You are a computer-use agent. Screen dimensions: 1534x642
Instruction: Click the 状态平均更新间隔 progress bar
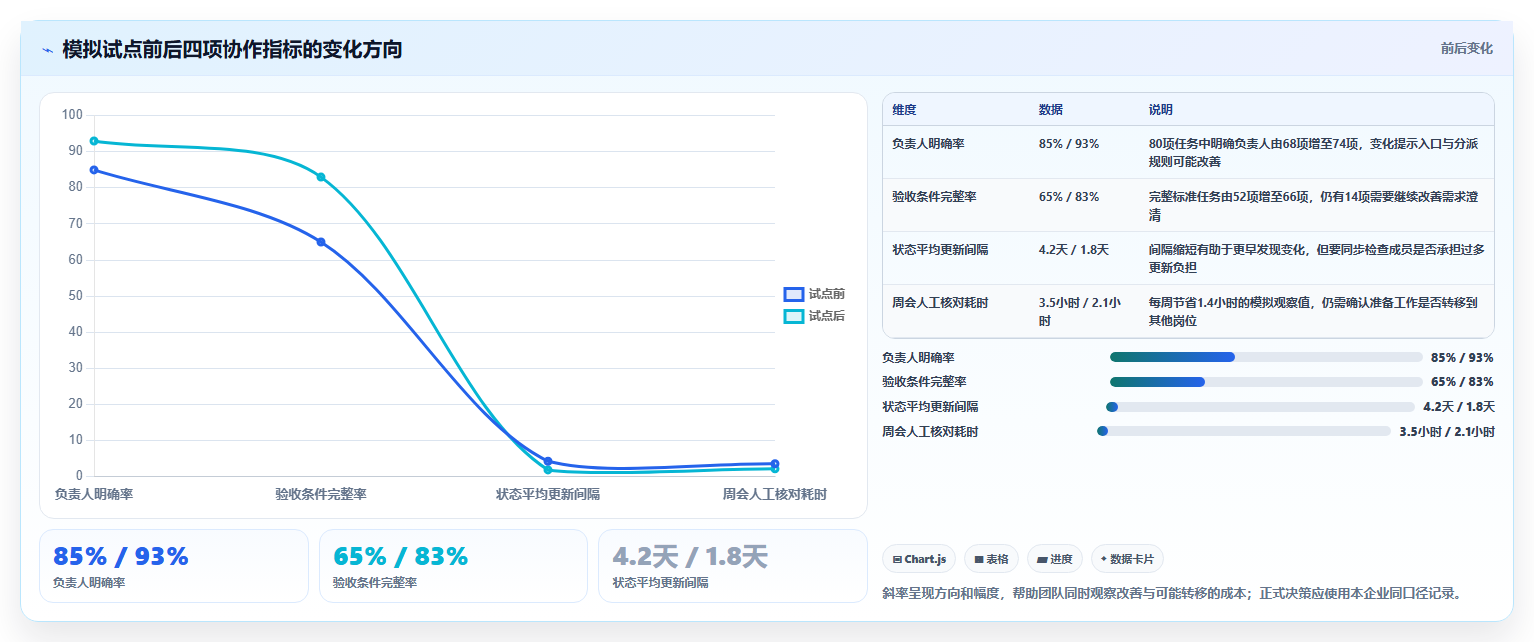tap(1260, 407)
